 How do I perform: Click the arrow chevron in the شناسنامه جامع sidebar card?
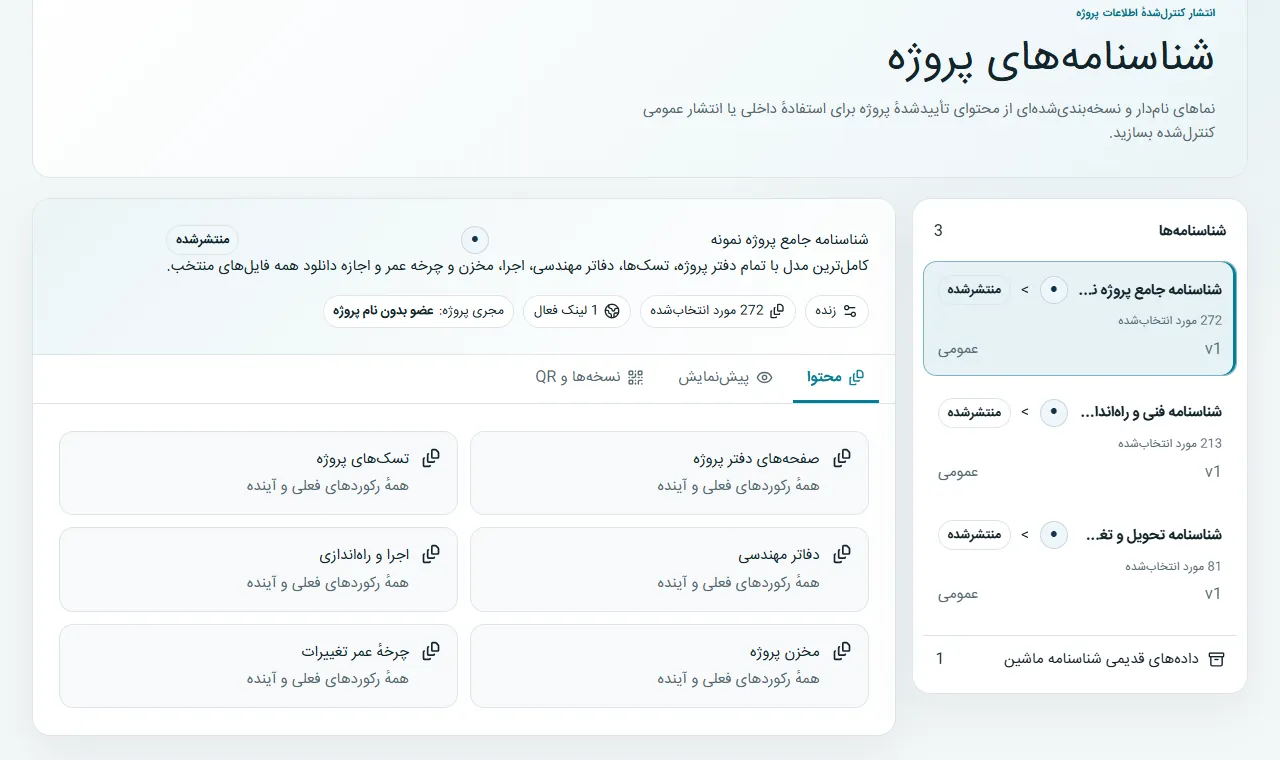click(x=1024, y=290)
